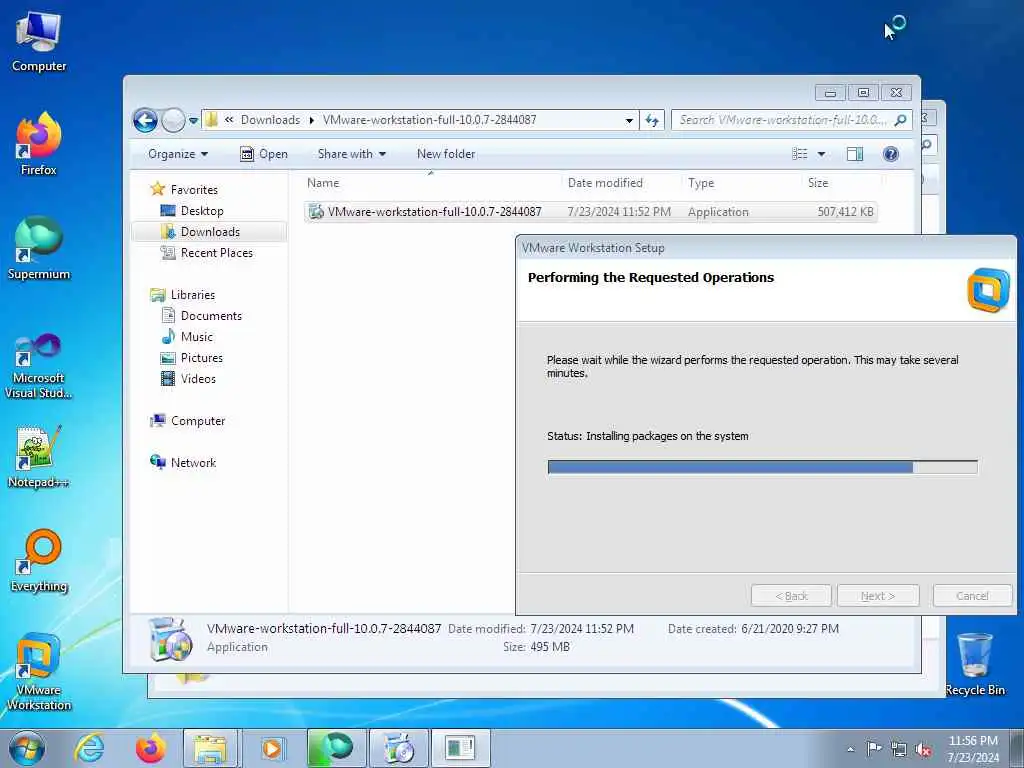Switch to Windows Explorer taskbar button
Image resolution: width=1024 pixels, height=768 pixels.
pos(210,748)
